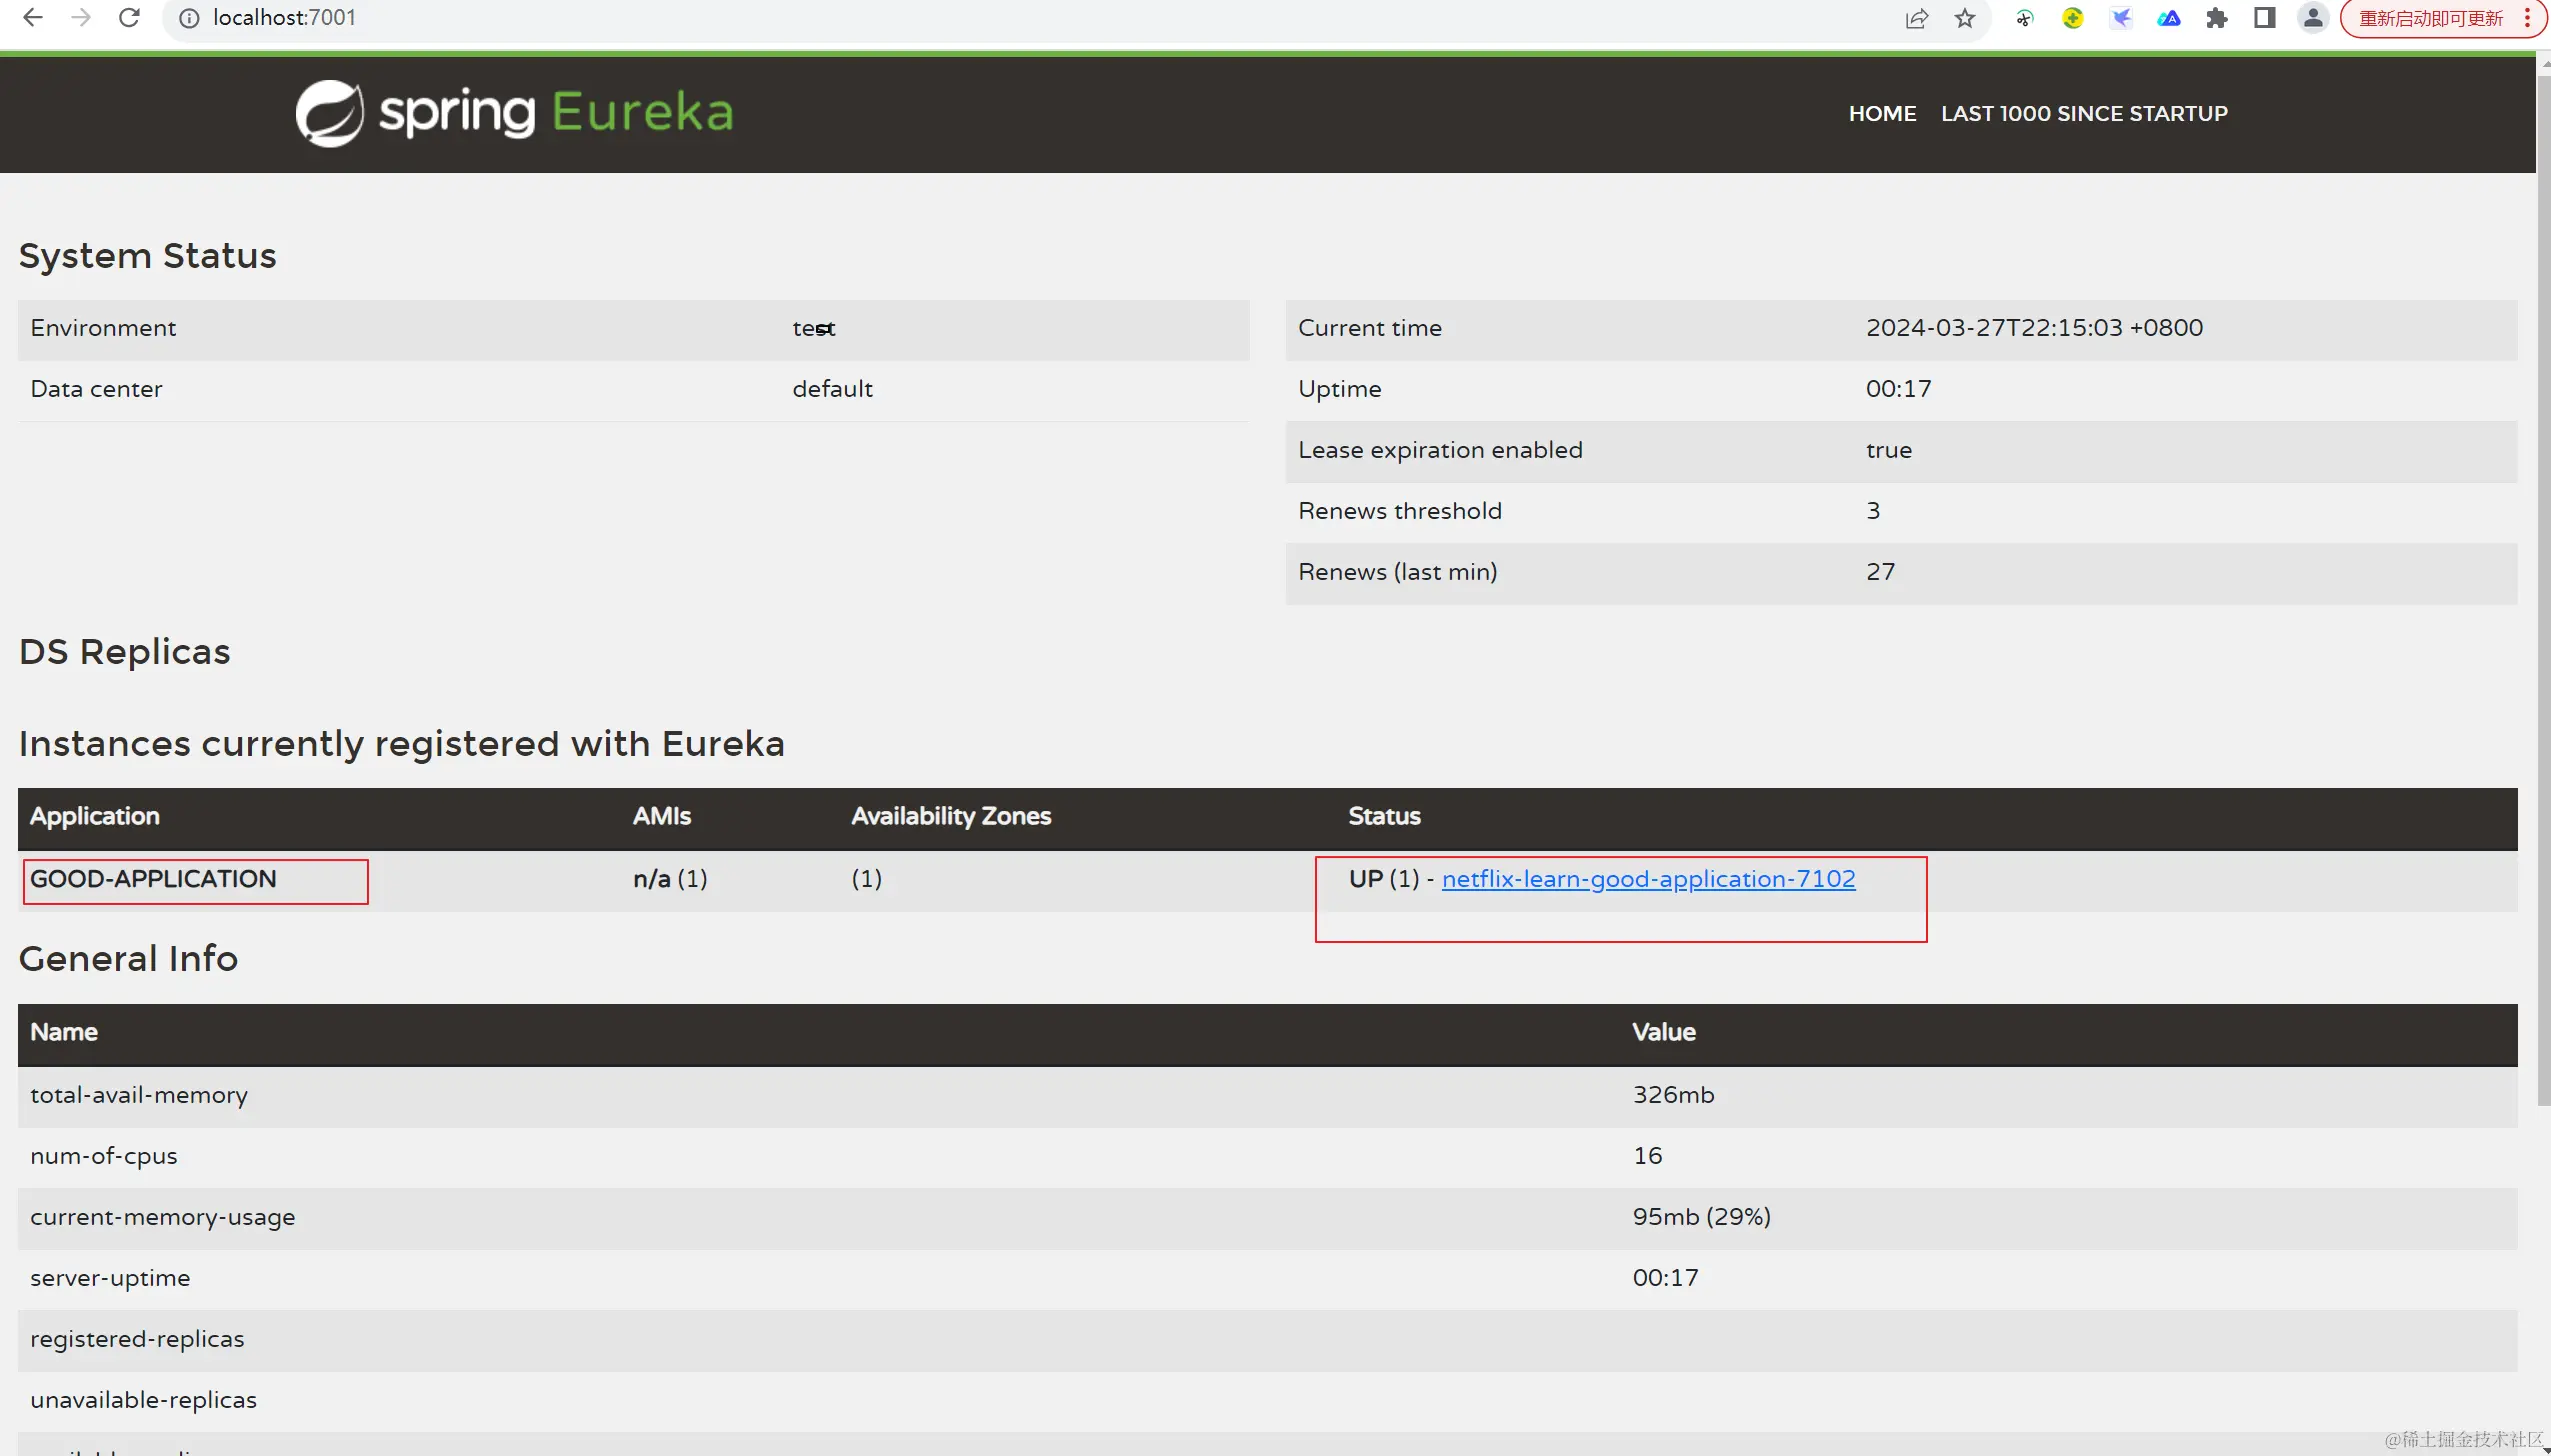Open netflix-learn-good-application-7102 instance link
Viewport: 2551px width, 1456px height.
tap(1648, 878)
